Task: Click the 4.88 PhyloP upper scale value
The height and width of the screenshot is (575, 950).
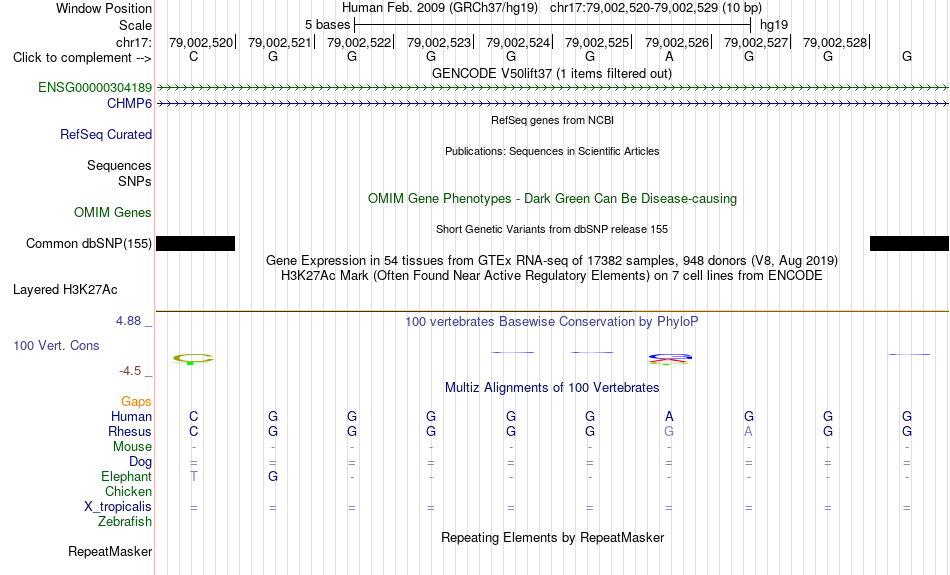Action: [128, 321]
